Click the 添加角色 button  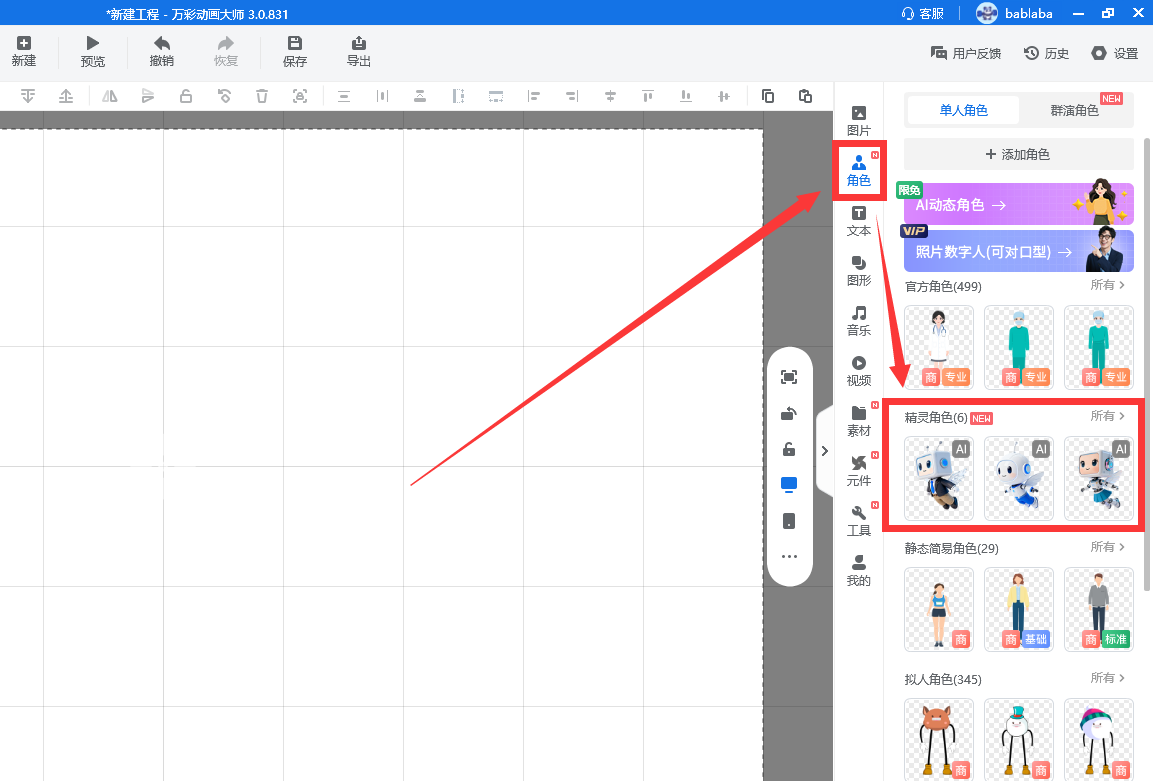1018,154
